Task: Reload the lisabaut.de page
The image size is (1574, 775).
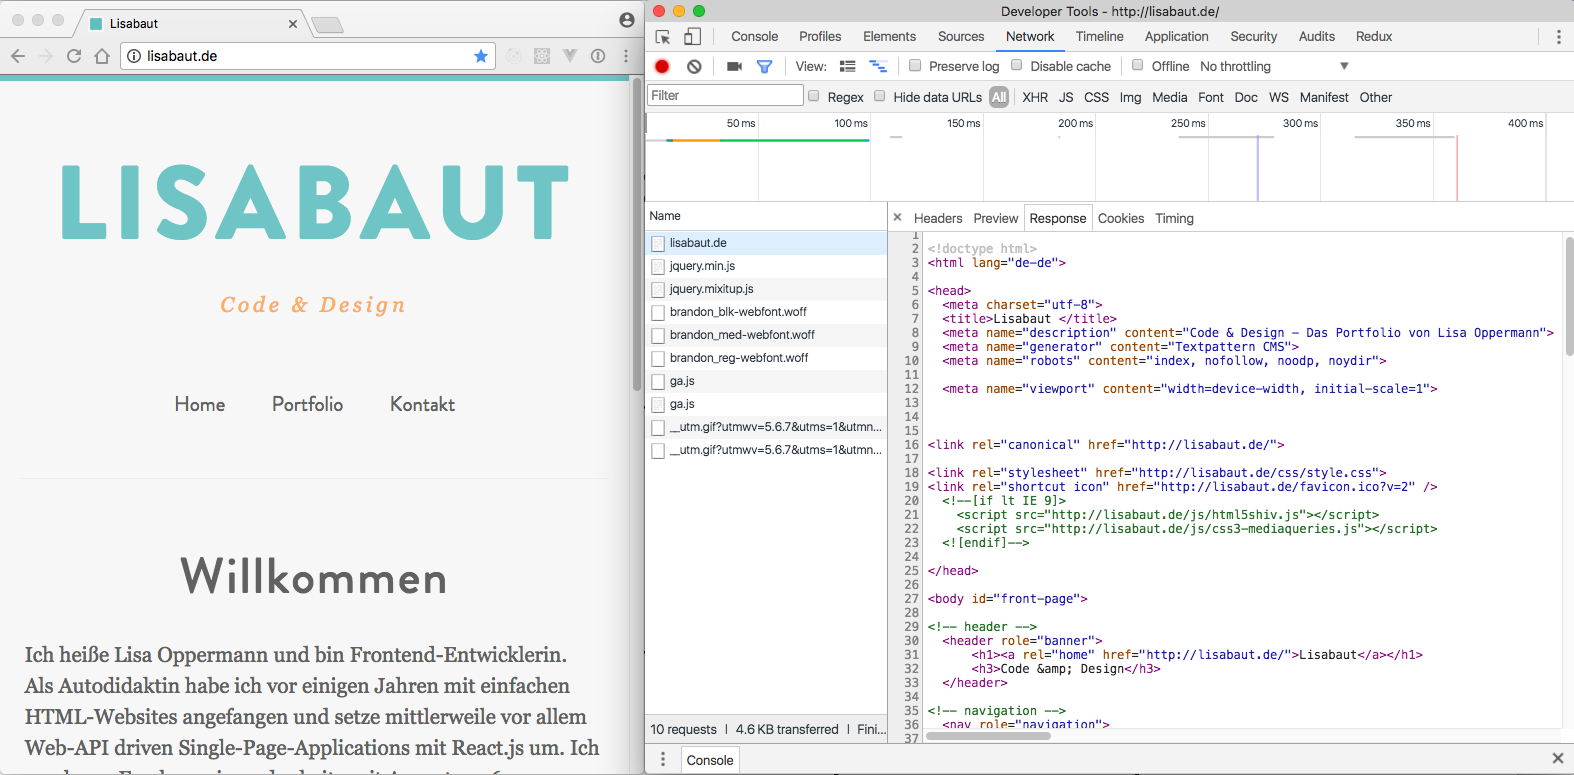Action: click(74, 56)
